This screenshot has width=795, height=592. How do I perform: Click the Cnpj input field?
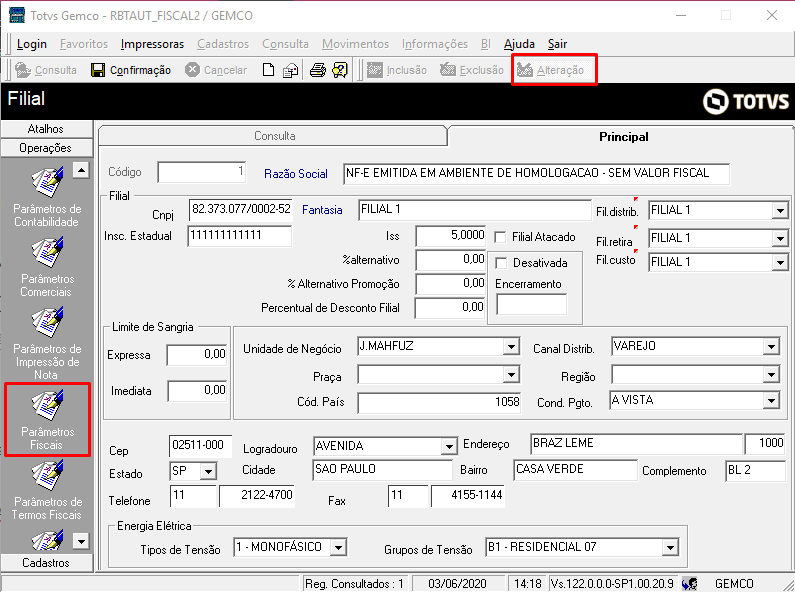click(x=241, y=210)
